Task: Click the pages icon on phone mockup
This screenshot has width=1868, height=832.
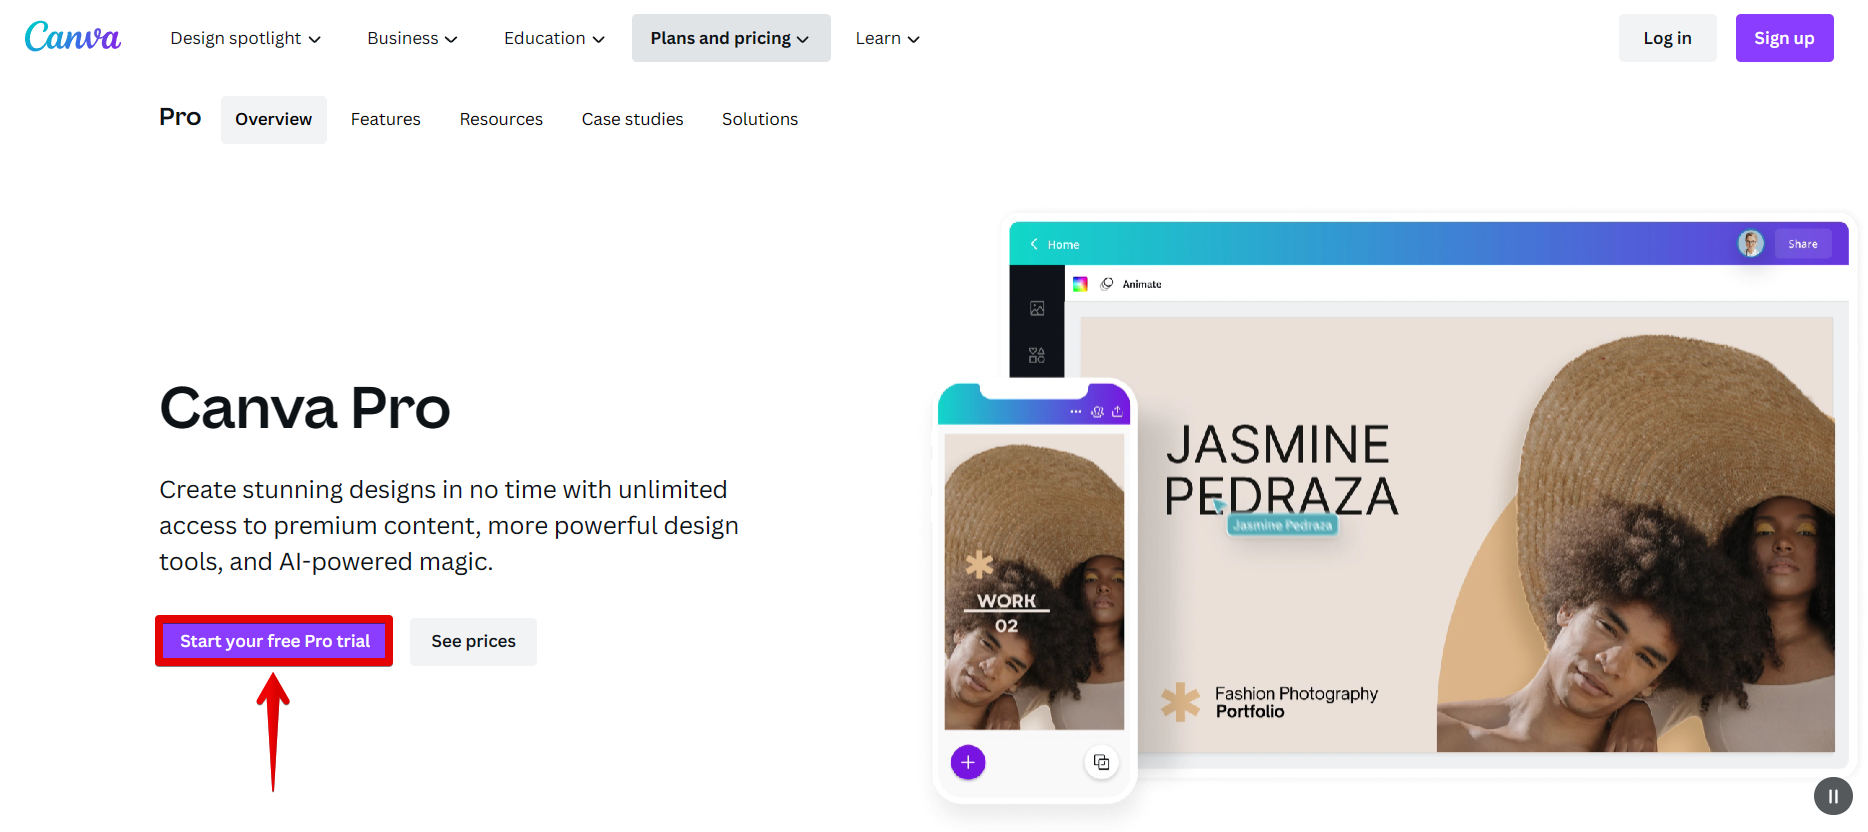Action: pos(1101,762)
